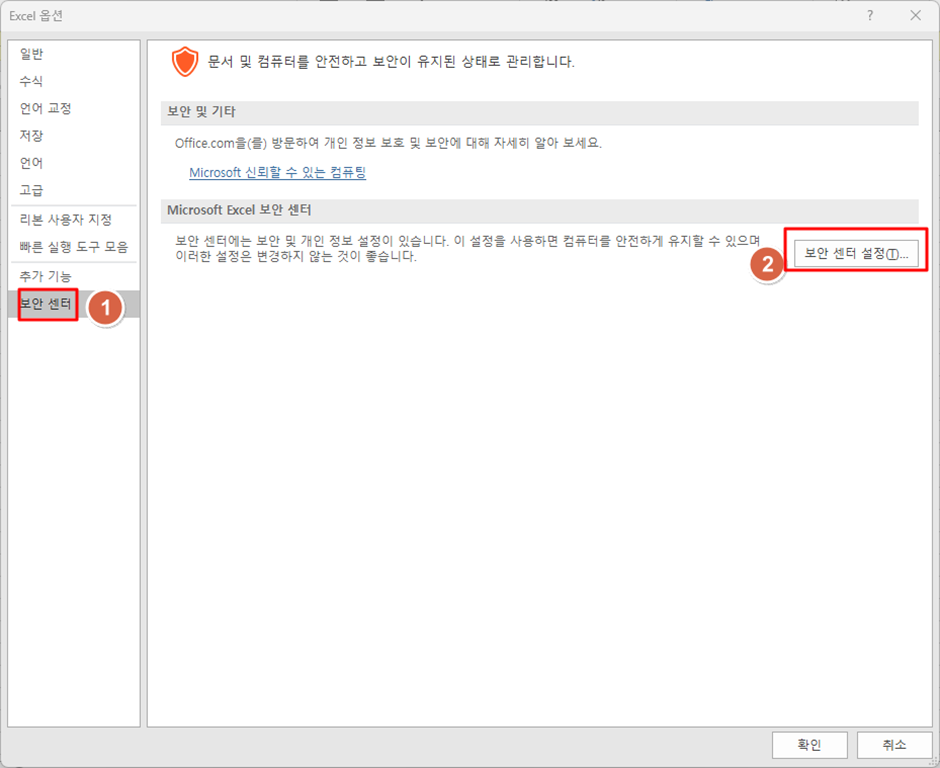Close the Excel 옵션 dialog

tap(915, 16)
